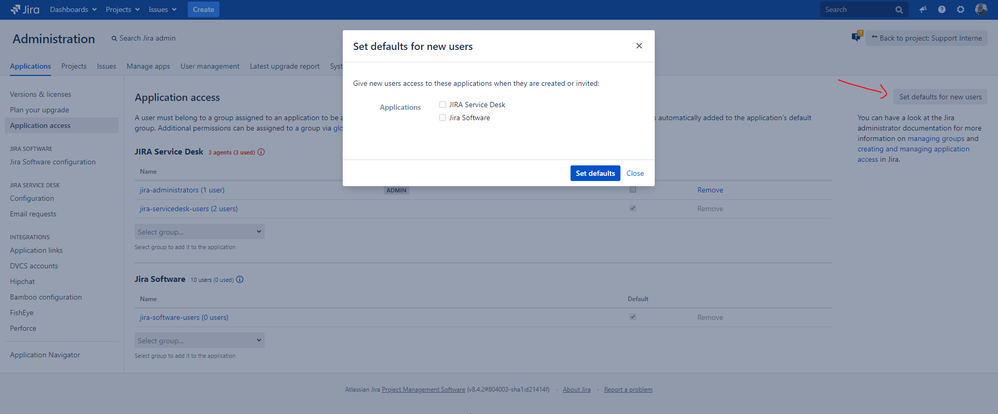
Task: Open DVCS accounts in sidebar
Action: click(x=34, y=266)
